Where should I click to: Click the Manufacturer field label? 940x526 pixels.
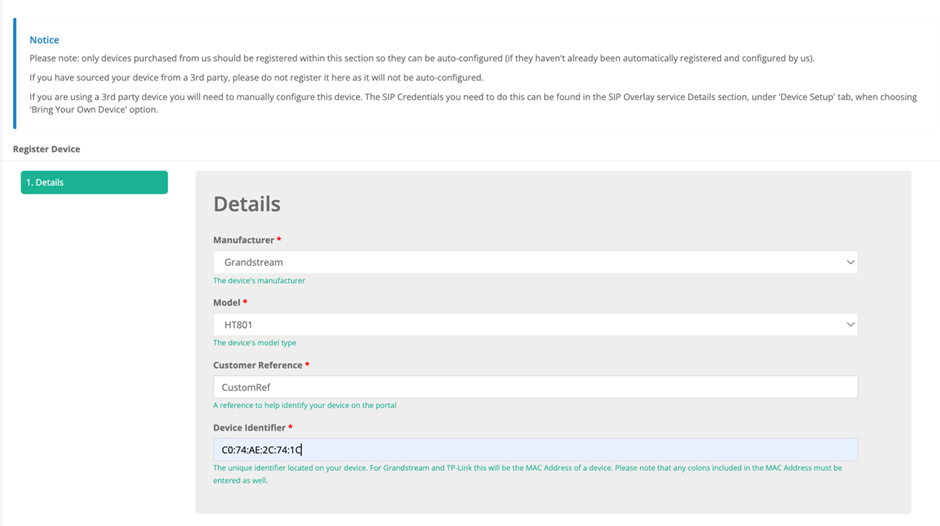(243, 240)
